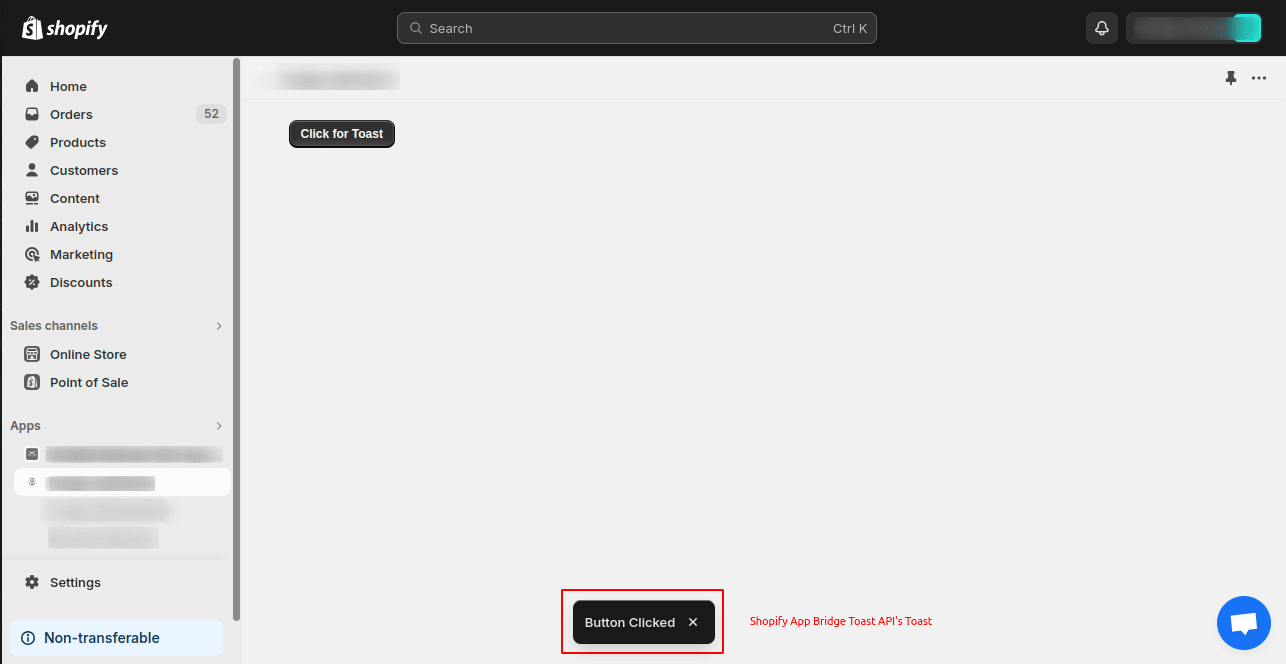Open Orders showing 52 items
This screenshot has height=664, width=1286.
(71, 114)
